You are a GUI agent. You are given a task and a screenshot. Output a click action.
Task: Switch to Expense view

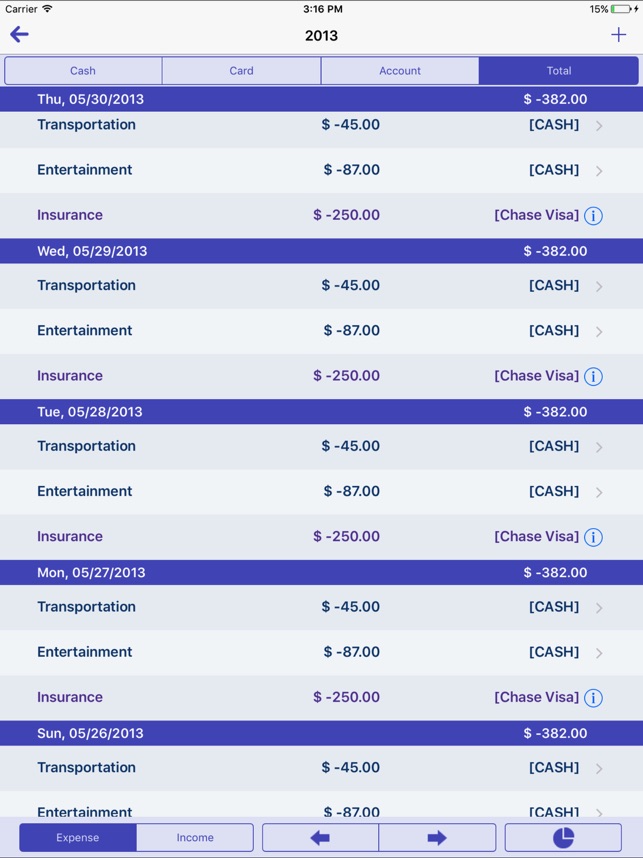(78, 837)
